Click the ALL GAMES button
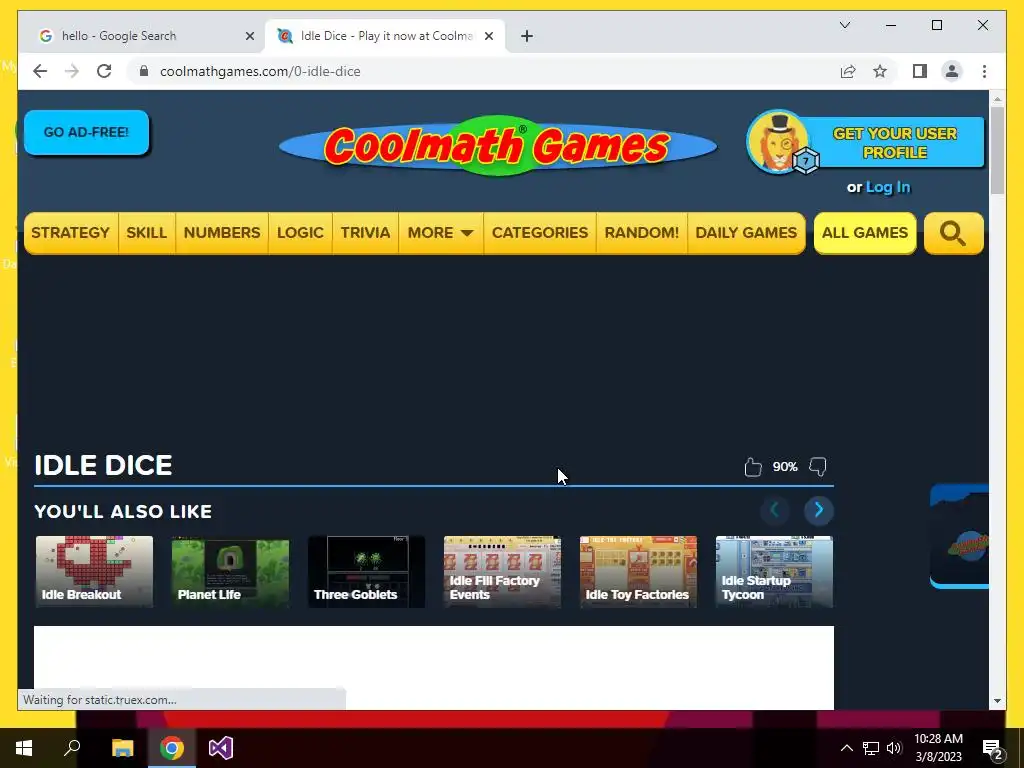 click(x=865, y=233)
